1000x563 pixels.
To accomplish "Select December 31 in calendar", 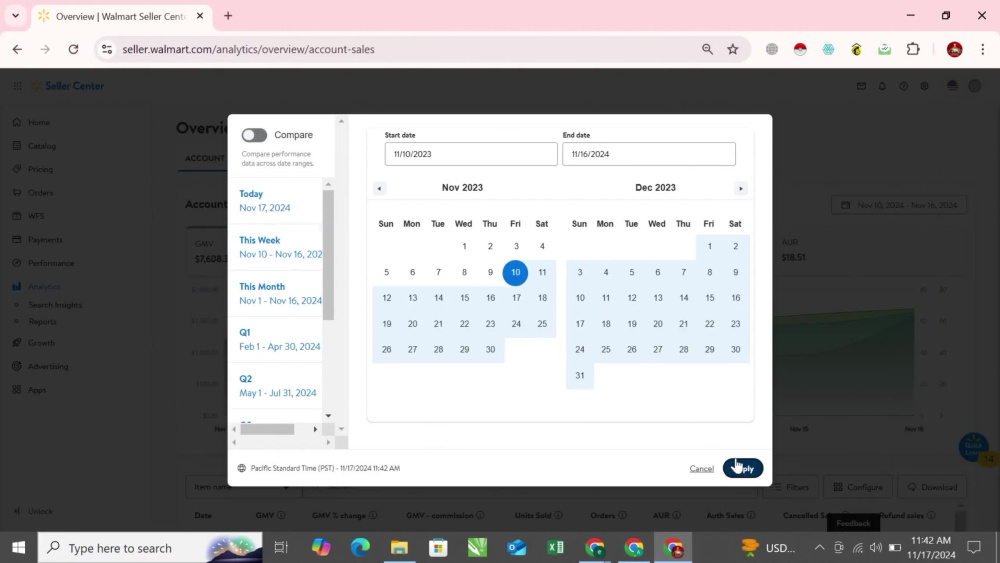I will coord(580,376).
